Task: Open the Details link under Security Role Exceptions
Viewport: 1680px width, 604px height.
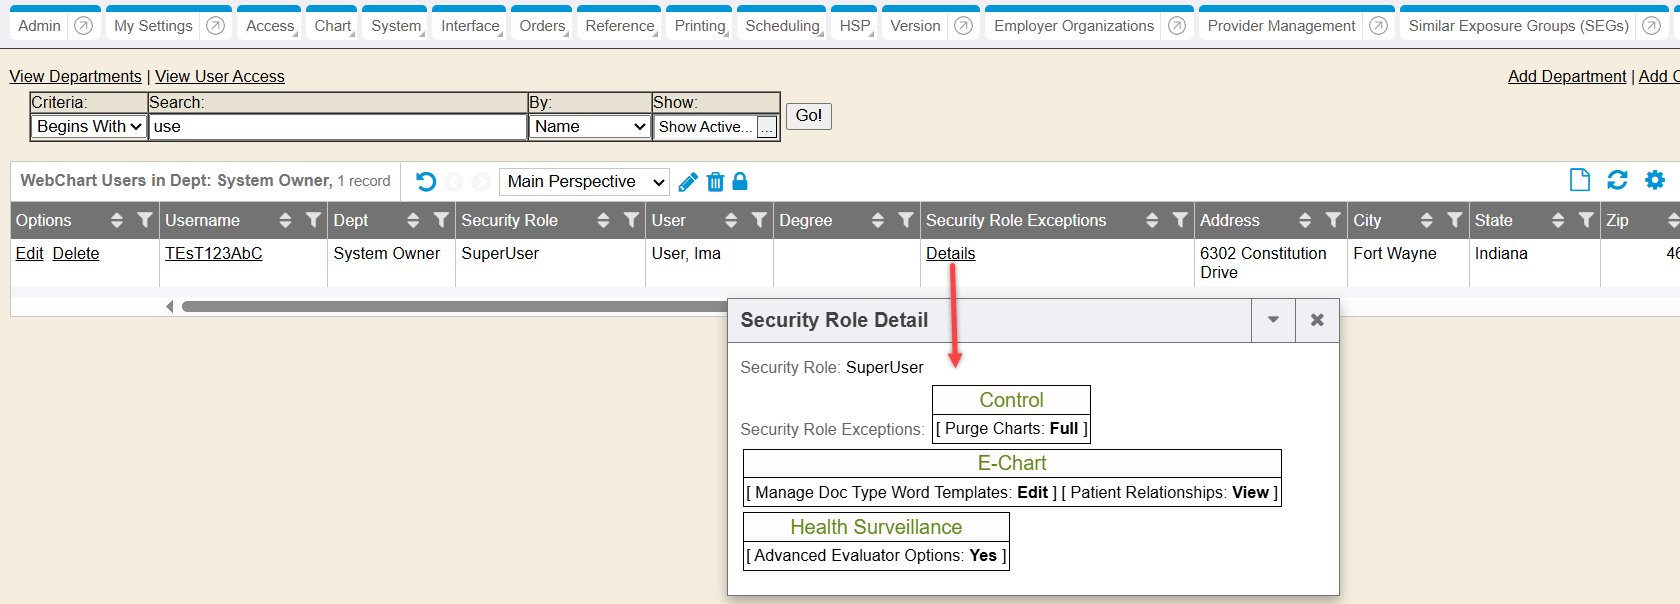Action: 950,254
